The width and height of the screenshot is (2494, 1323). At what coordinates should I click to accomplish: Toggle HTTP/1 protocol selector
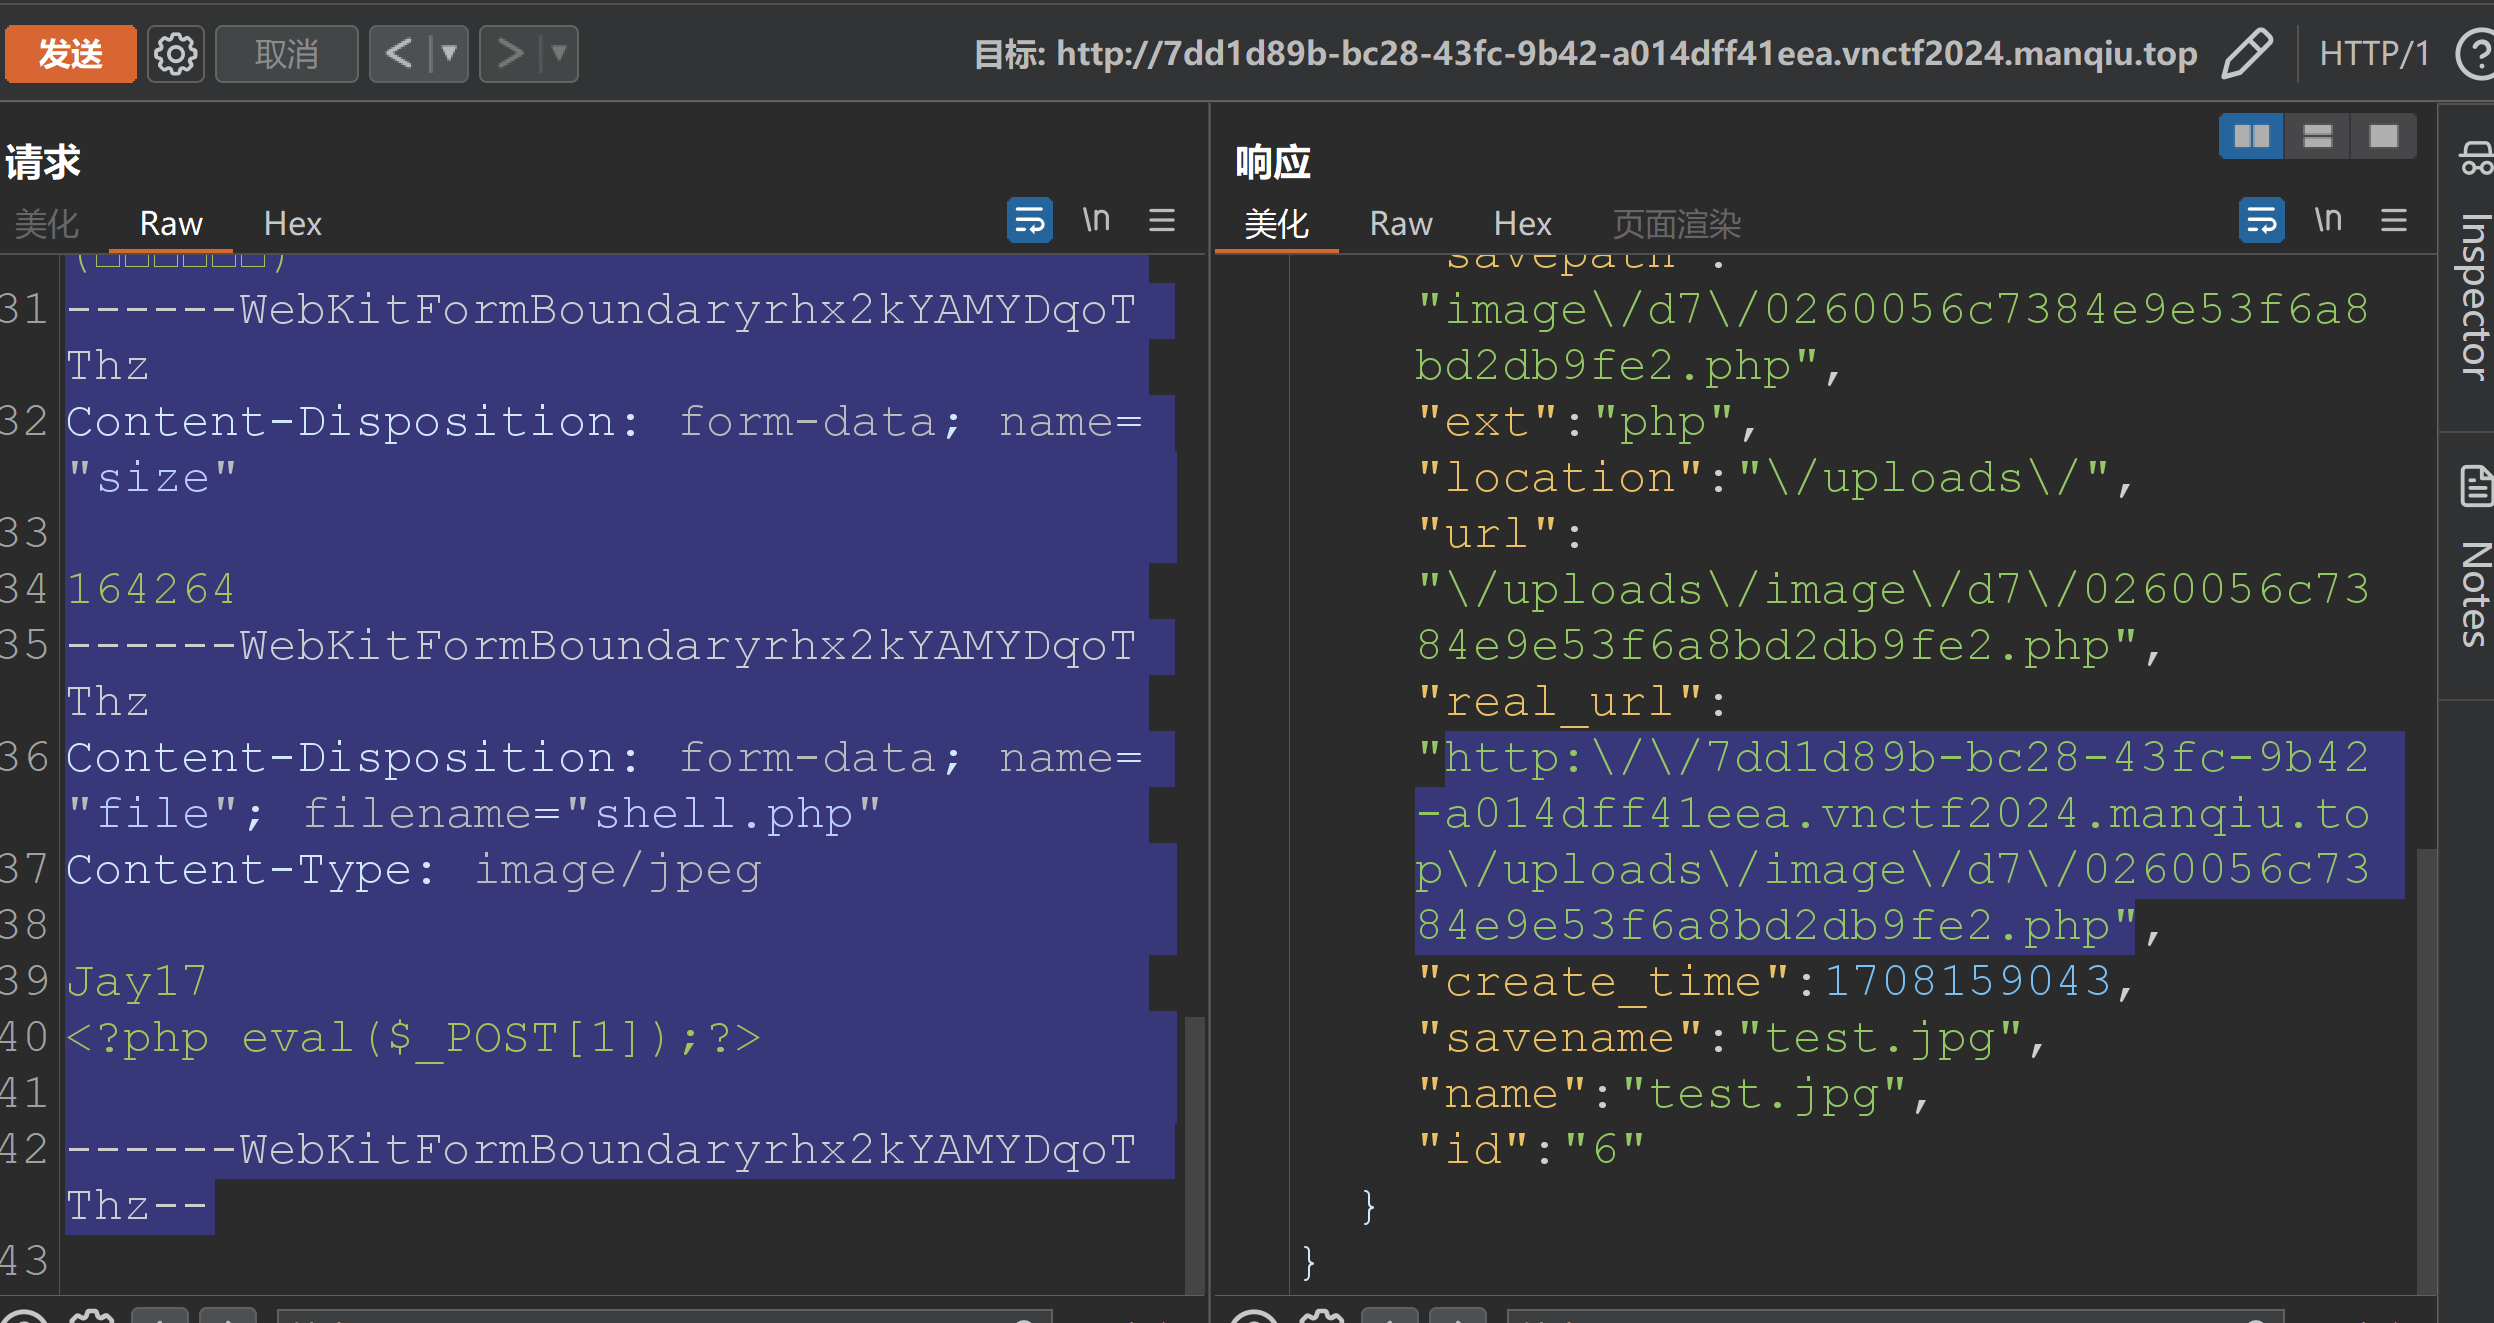[2374, 53]
